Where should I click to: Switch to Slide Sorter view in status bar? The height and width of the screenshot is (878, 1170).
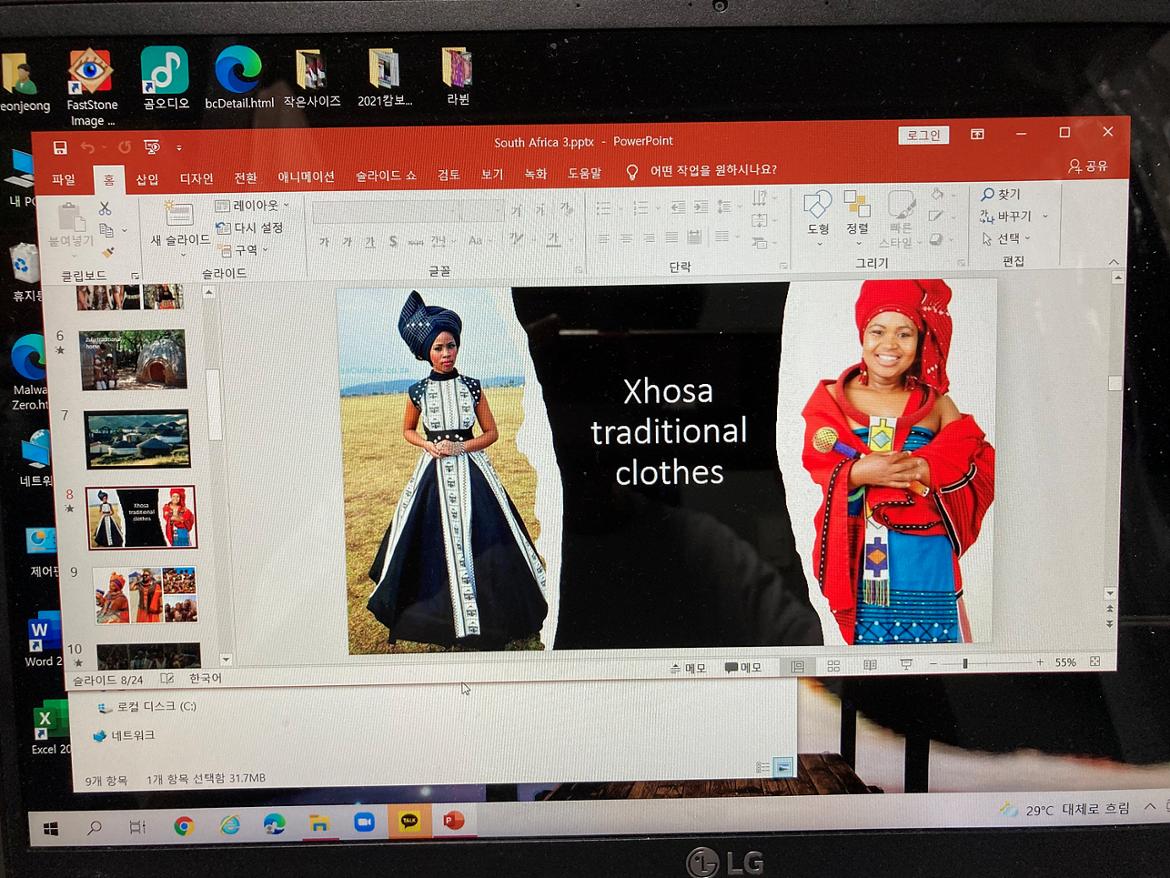(x=833, y=666)
